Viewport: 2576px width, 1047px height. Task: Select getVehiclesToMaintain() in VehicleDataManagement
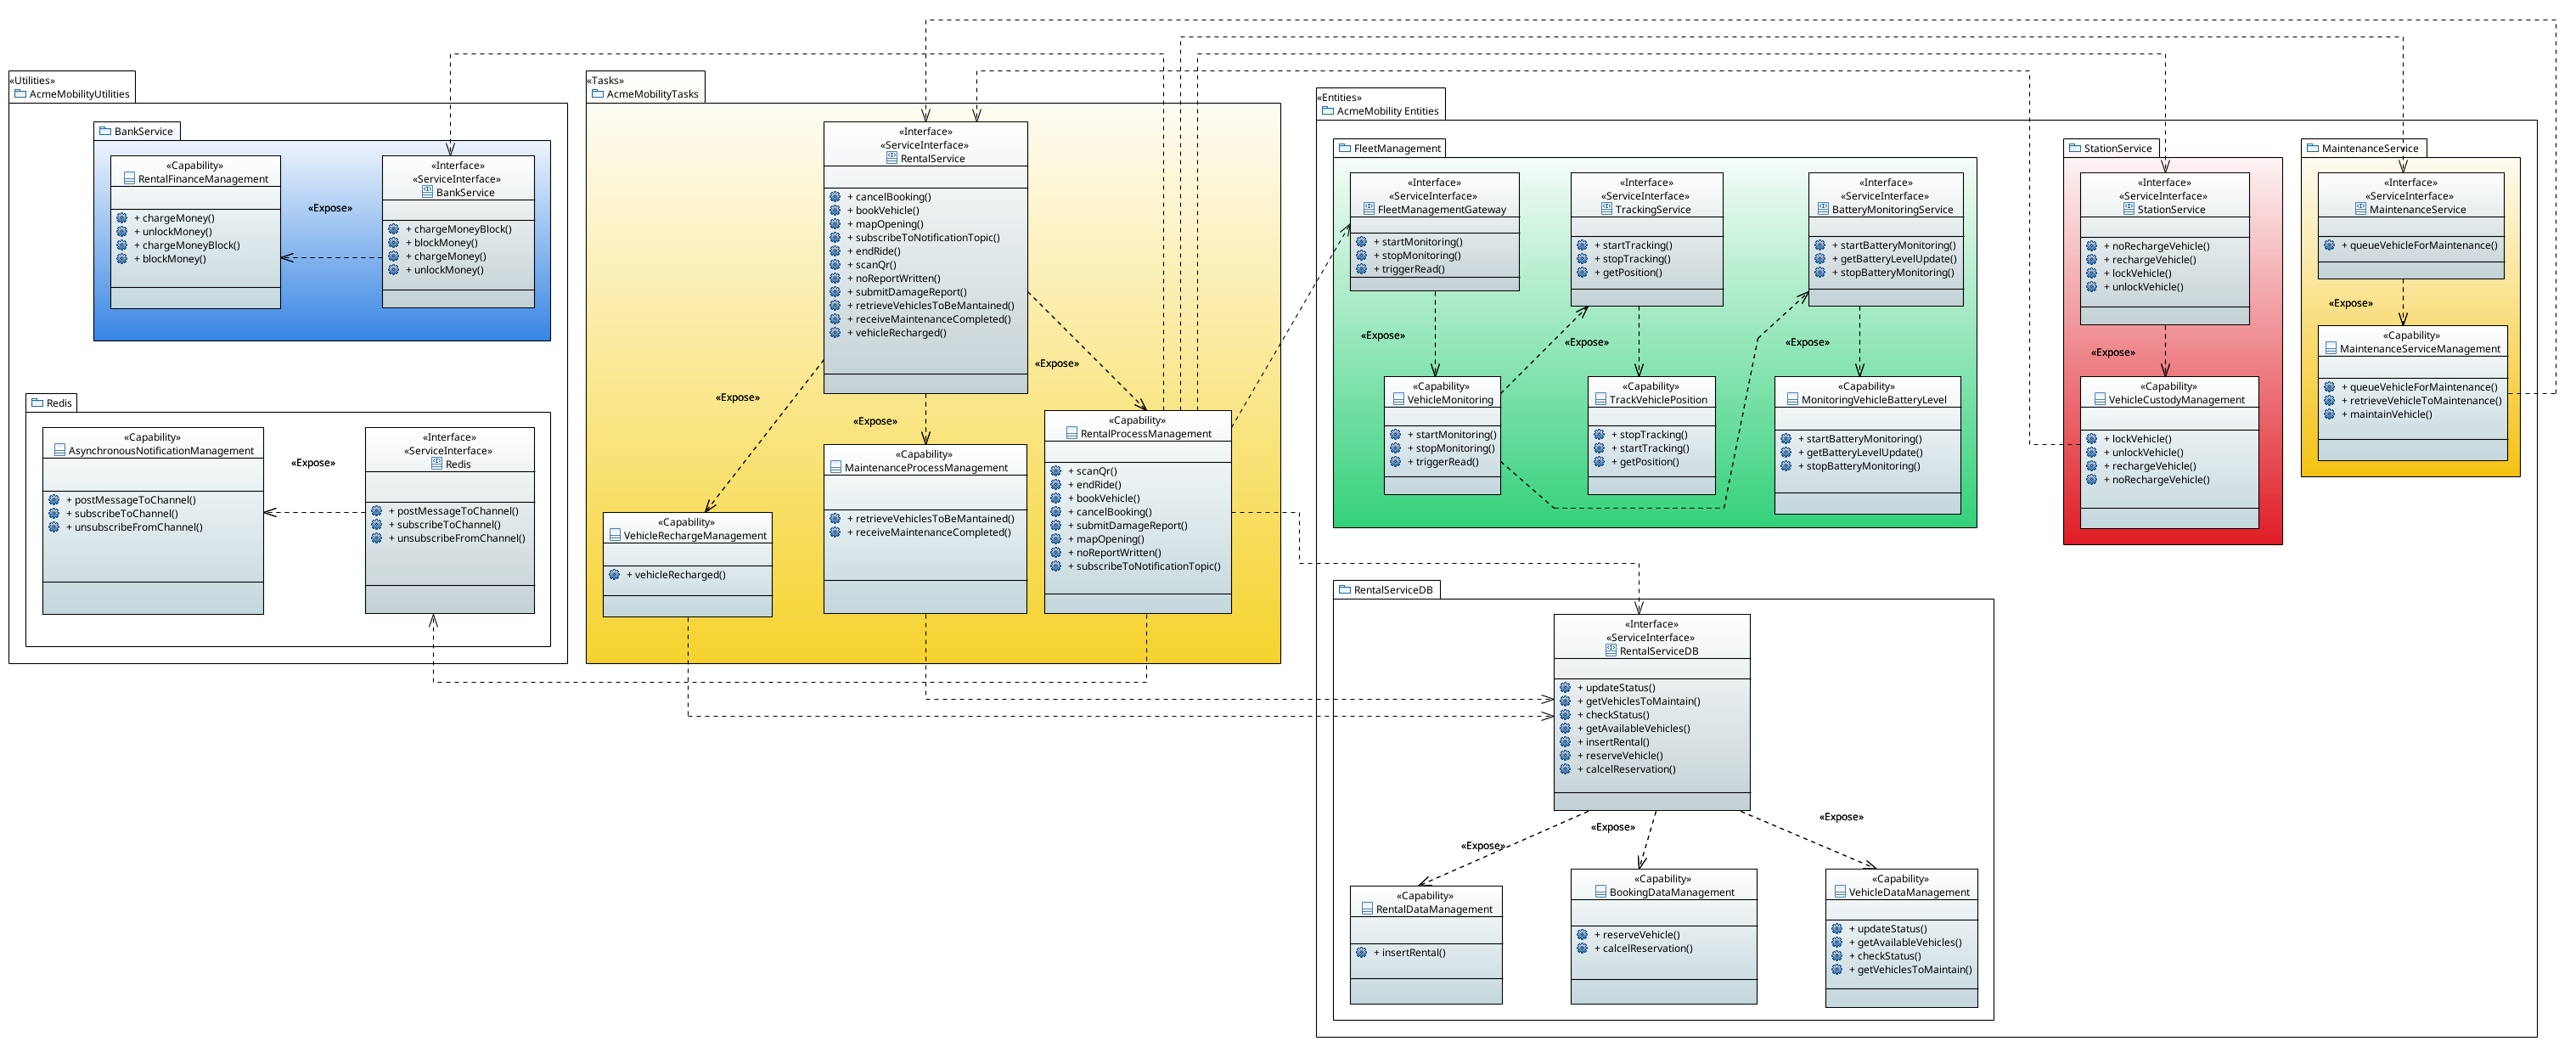click(1910, 969)
